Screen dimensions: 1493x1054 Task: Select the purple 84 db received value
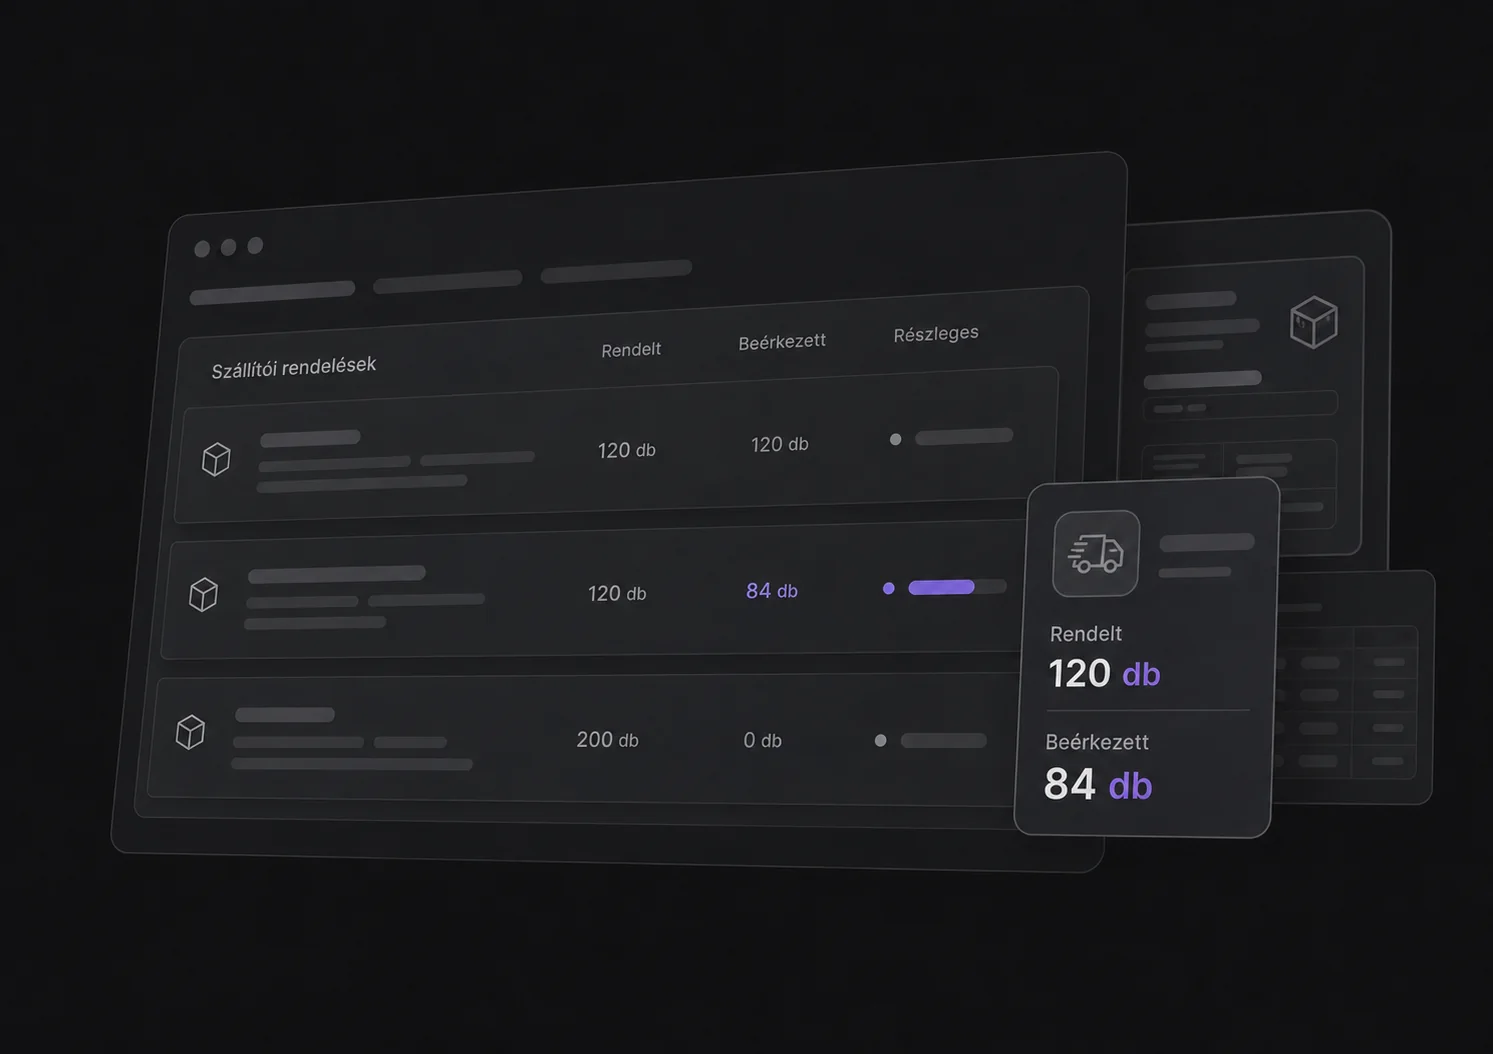[772, 591]
